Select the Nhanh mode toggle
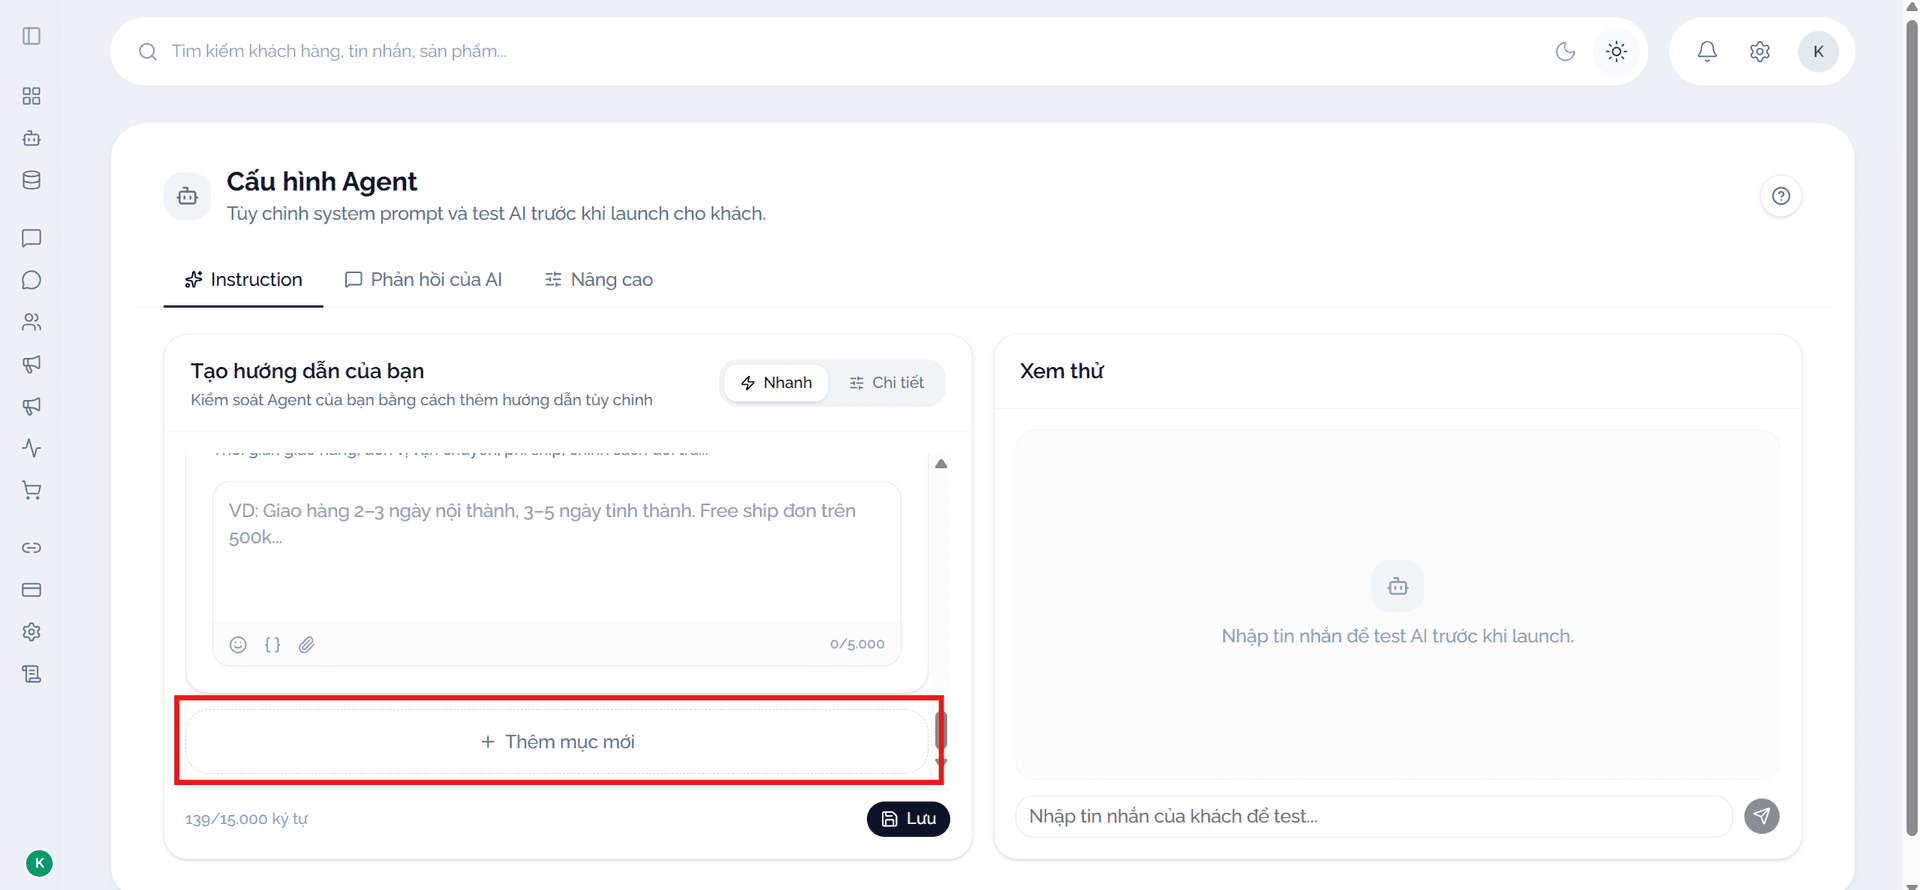Image resolution: width=1920 pixels, height=890 pixels. click(x=776, y=383)
